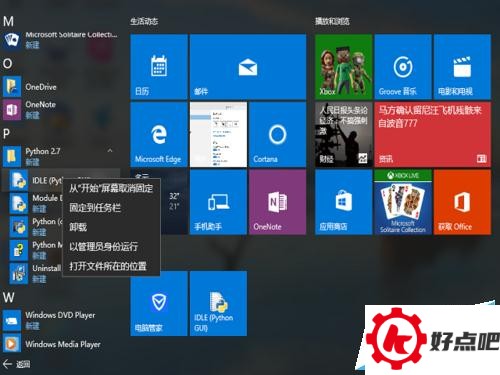The image size is (500, 375).
Task: Open the weather tile showing 32°
Action: 174,202
